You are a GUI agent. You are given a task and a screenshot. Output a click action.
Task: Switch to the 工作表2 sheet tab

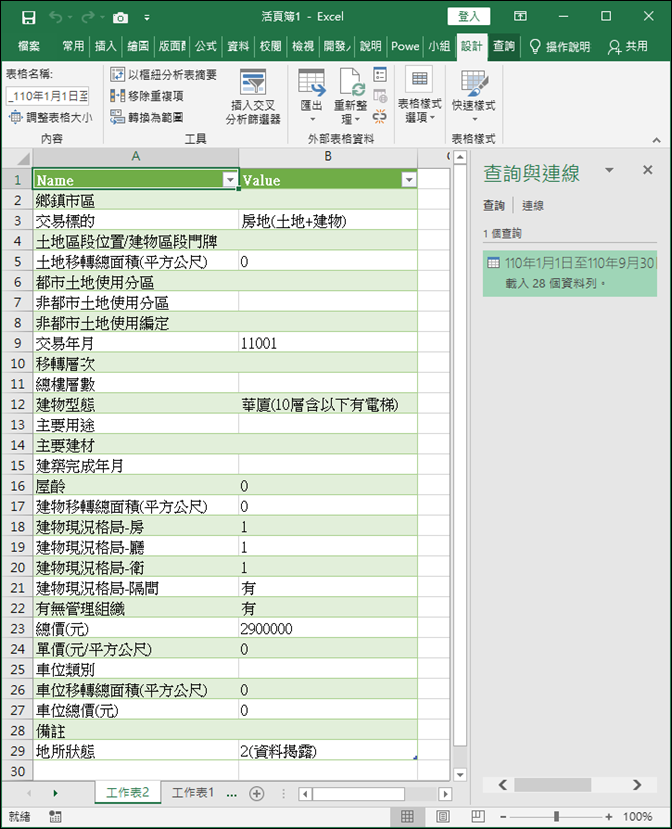(128, 793)
